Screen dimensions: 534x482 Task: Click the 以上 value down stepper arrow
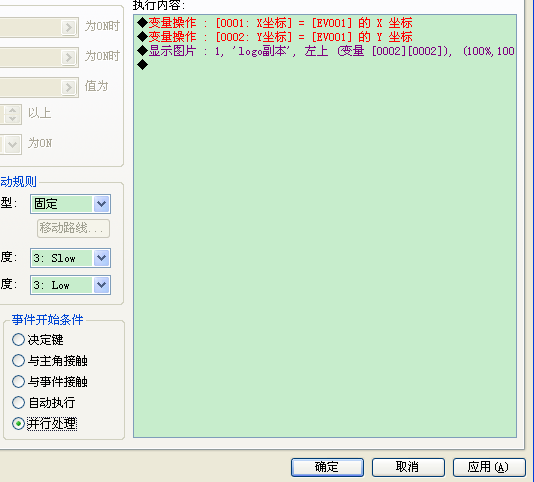13,119
